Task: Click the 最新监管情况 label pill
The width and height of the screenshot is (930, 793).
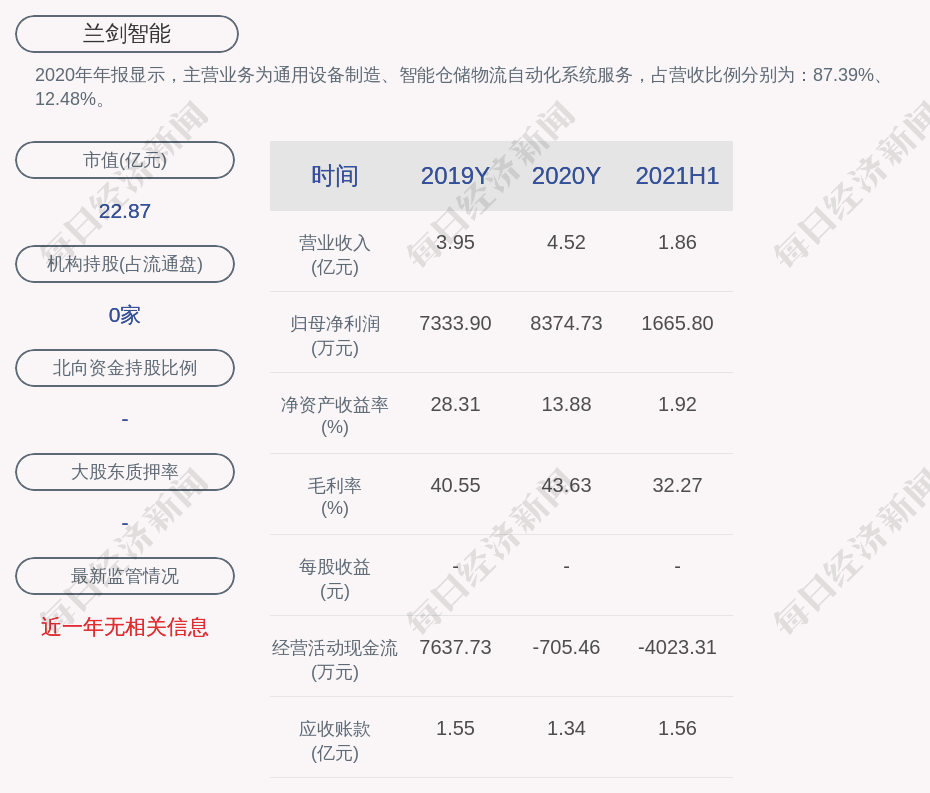Action: [125, 576]
